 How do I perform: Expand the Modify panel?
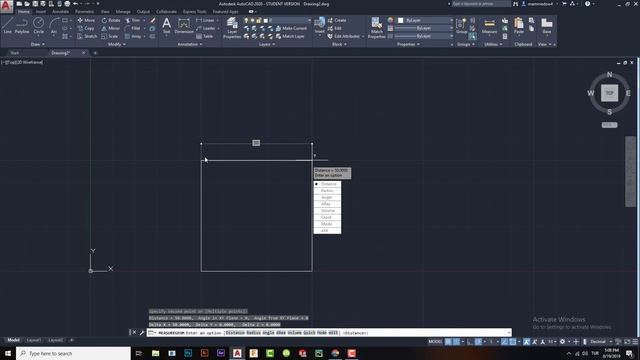(117, 44)
